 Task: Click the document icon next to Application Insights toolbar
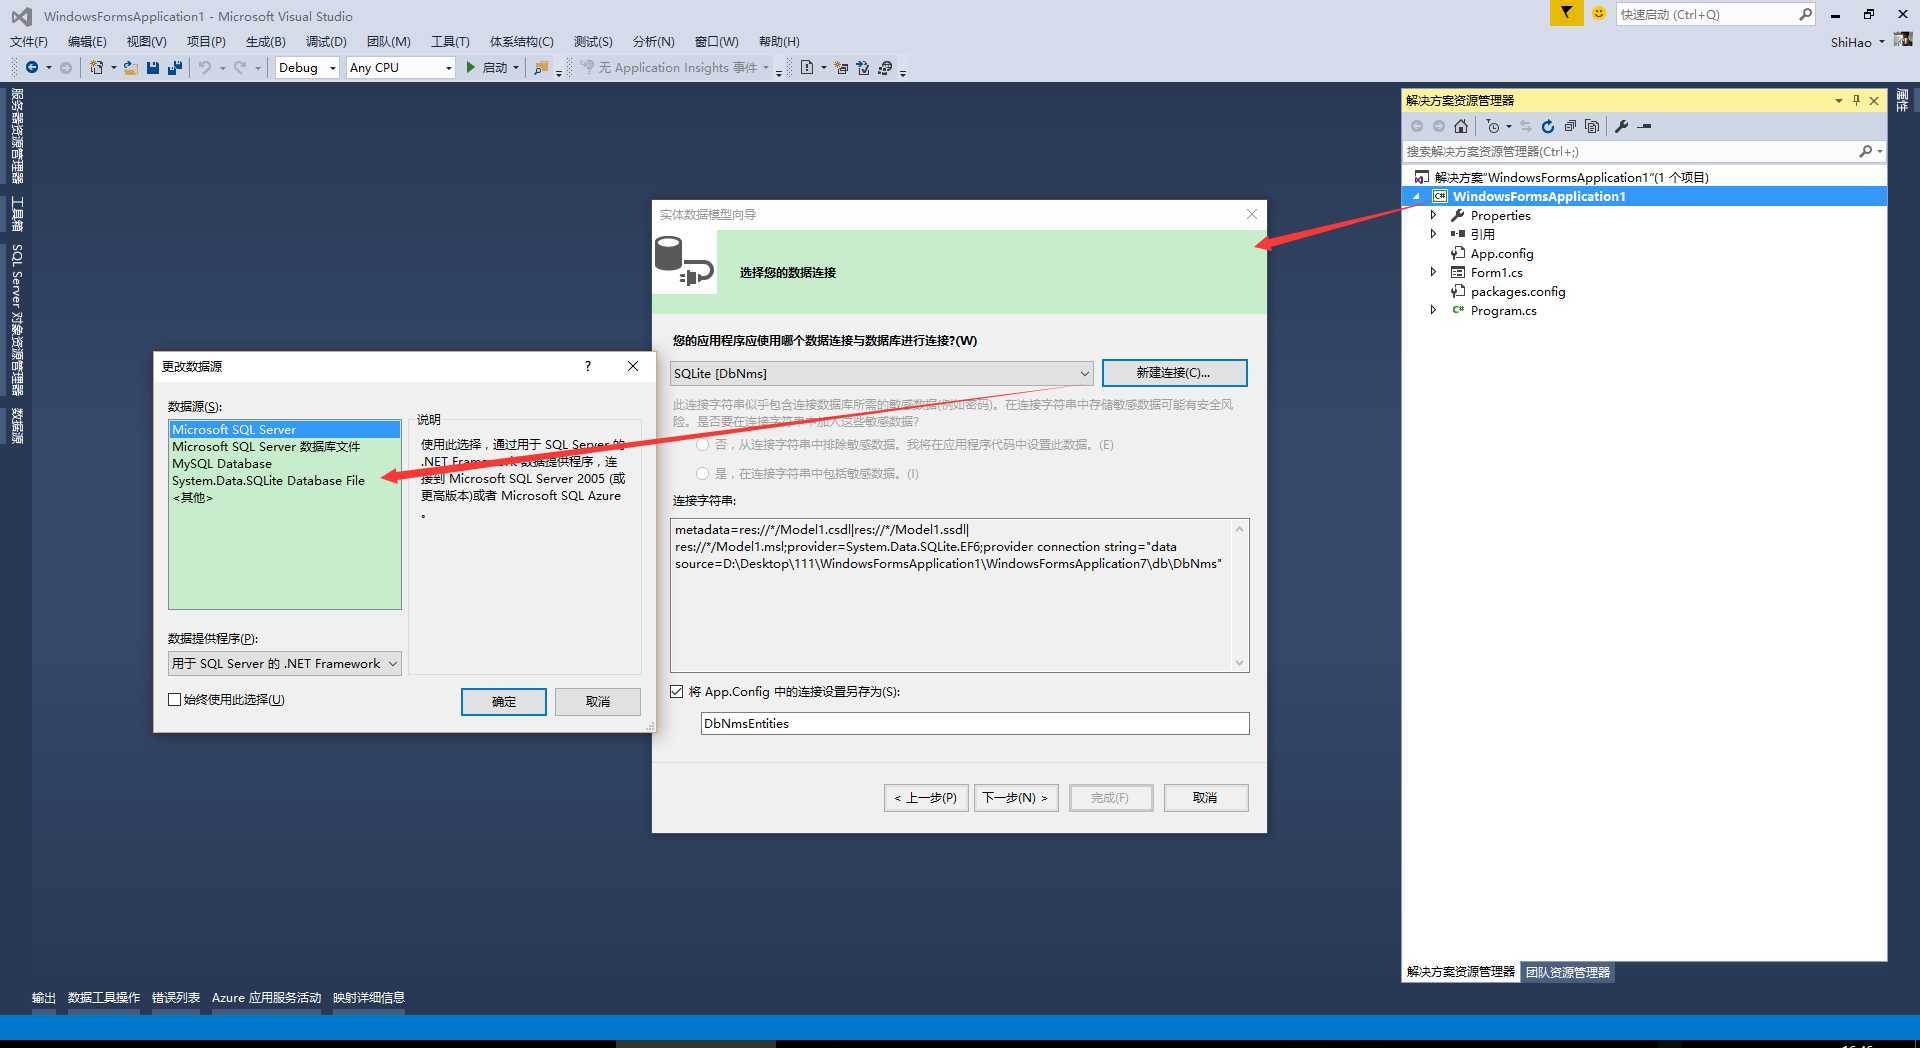(x=807, y=68)
